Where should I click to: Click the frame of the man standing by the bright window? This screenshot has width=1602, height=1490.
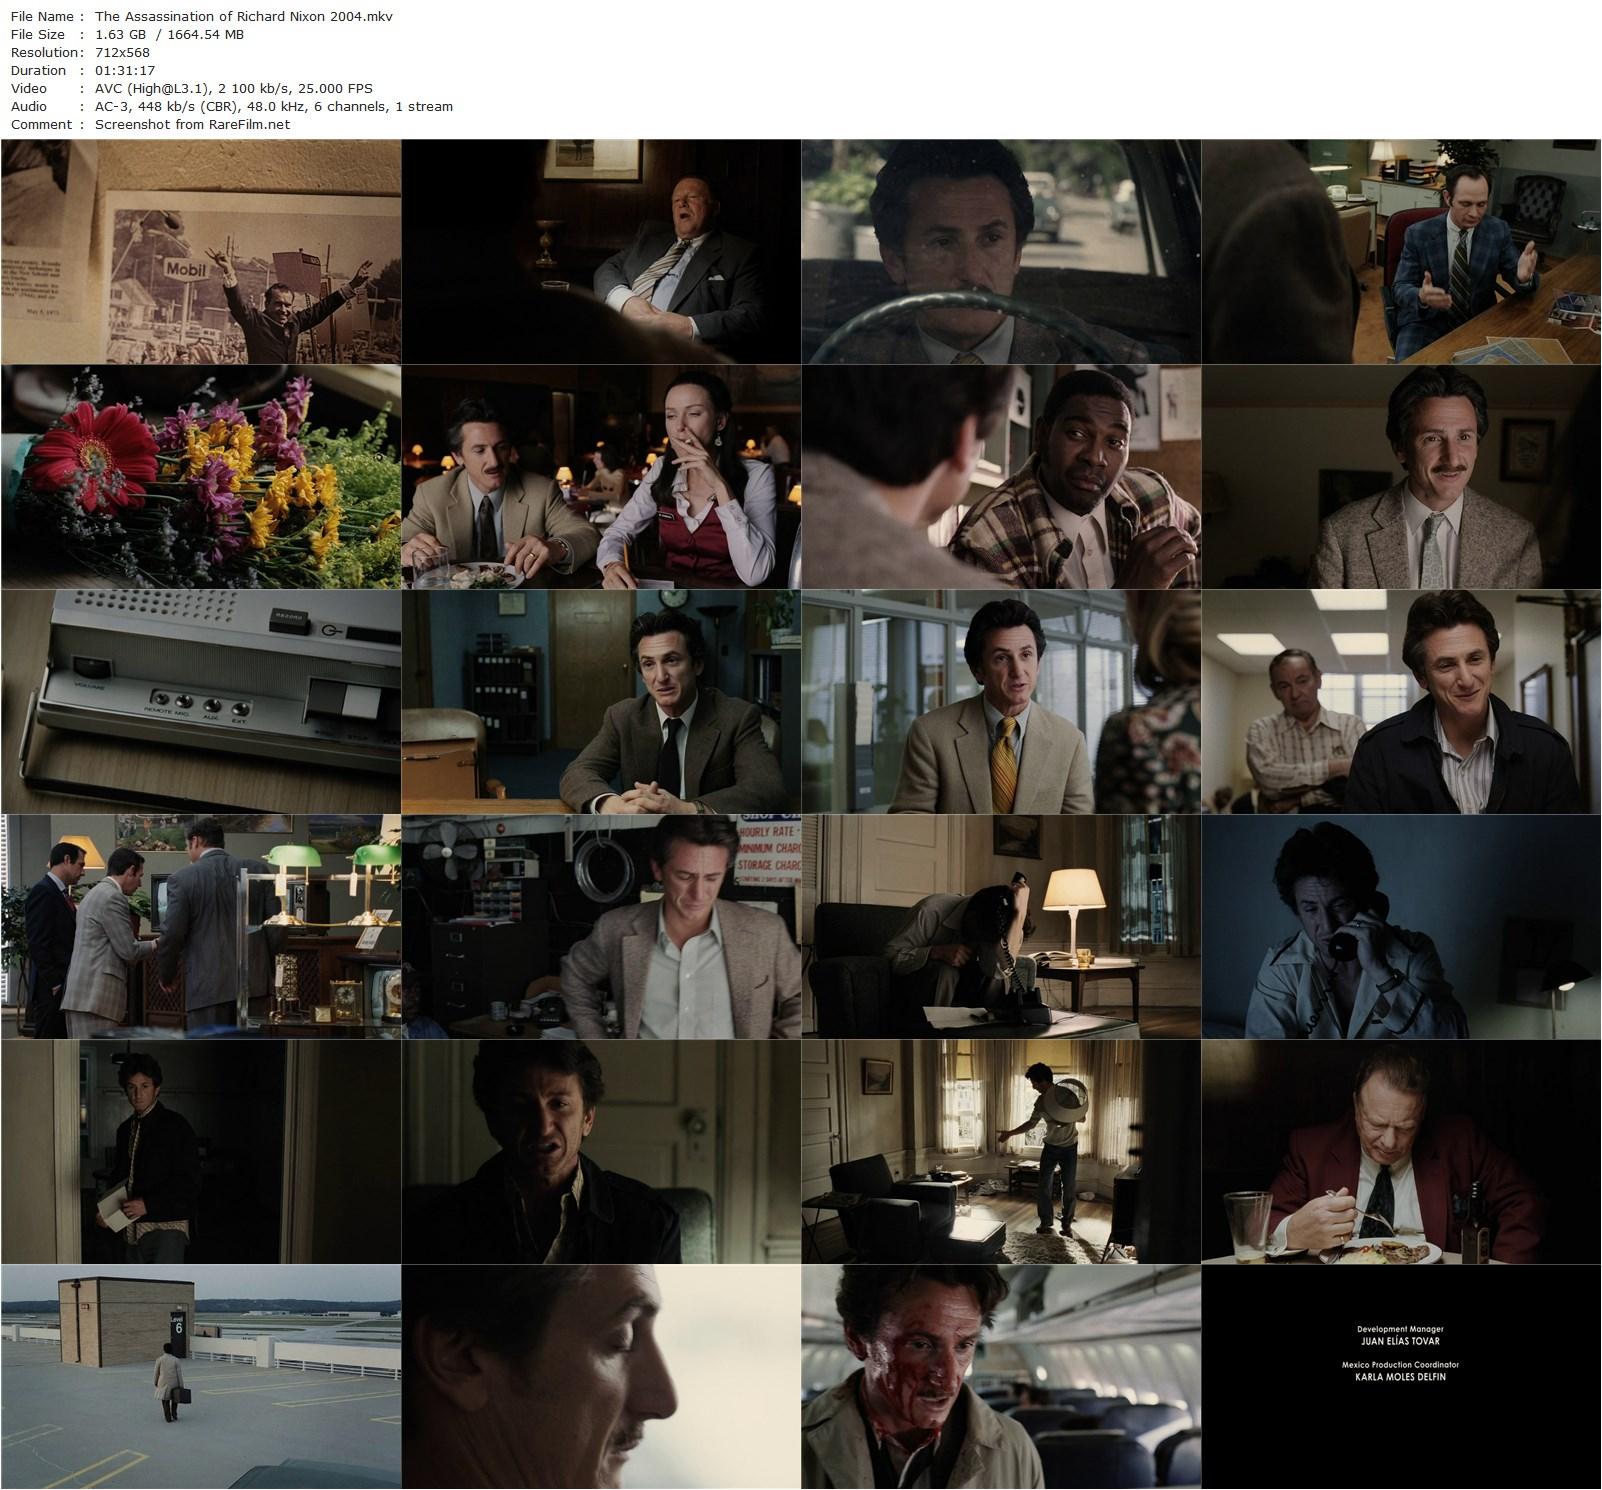tap(1001, 1152)
